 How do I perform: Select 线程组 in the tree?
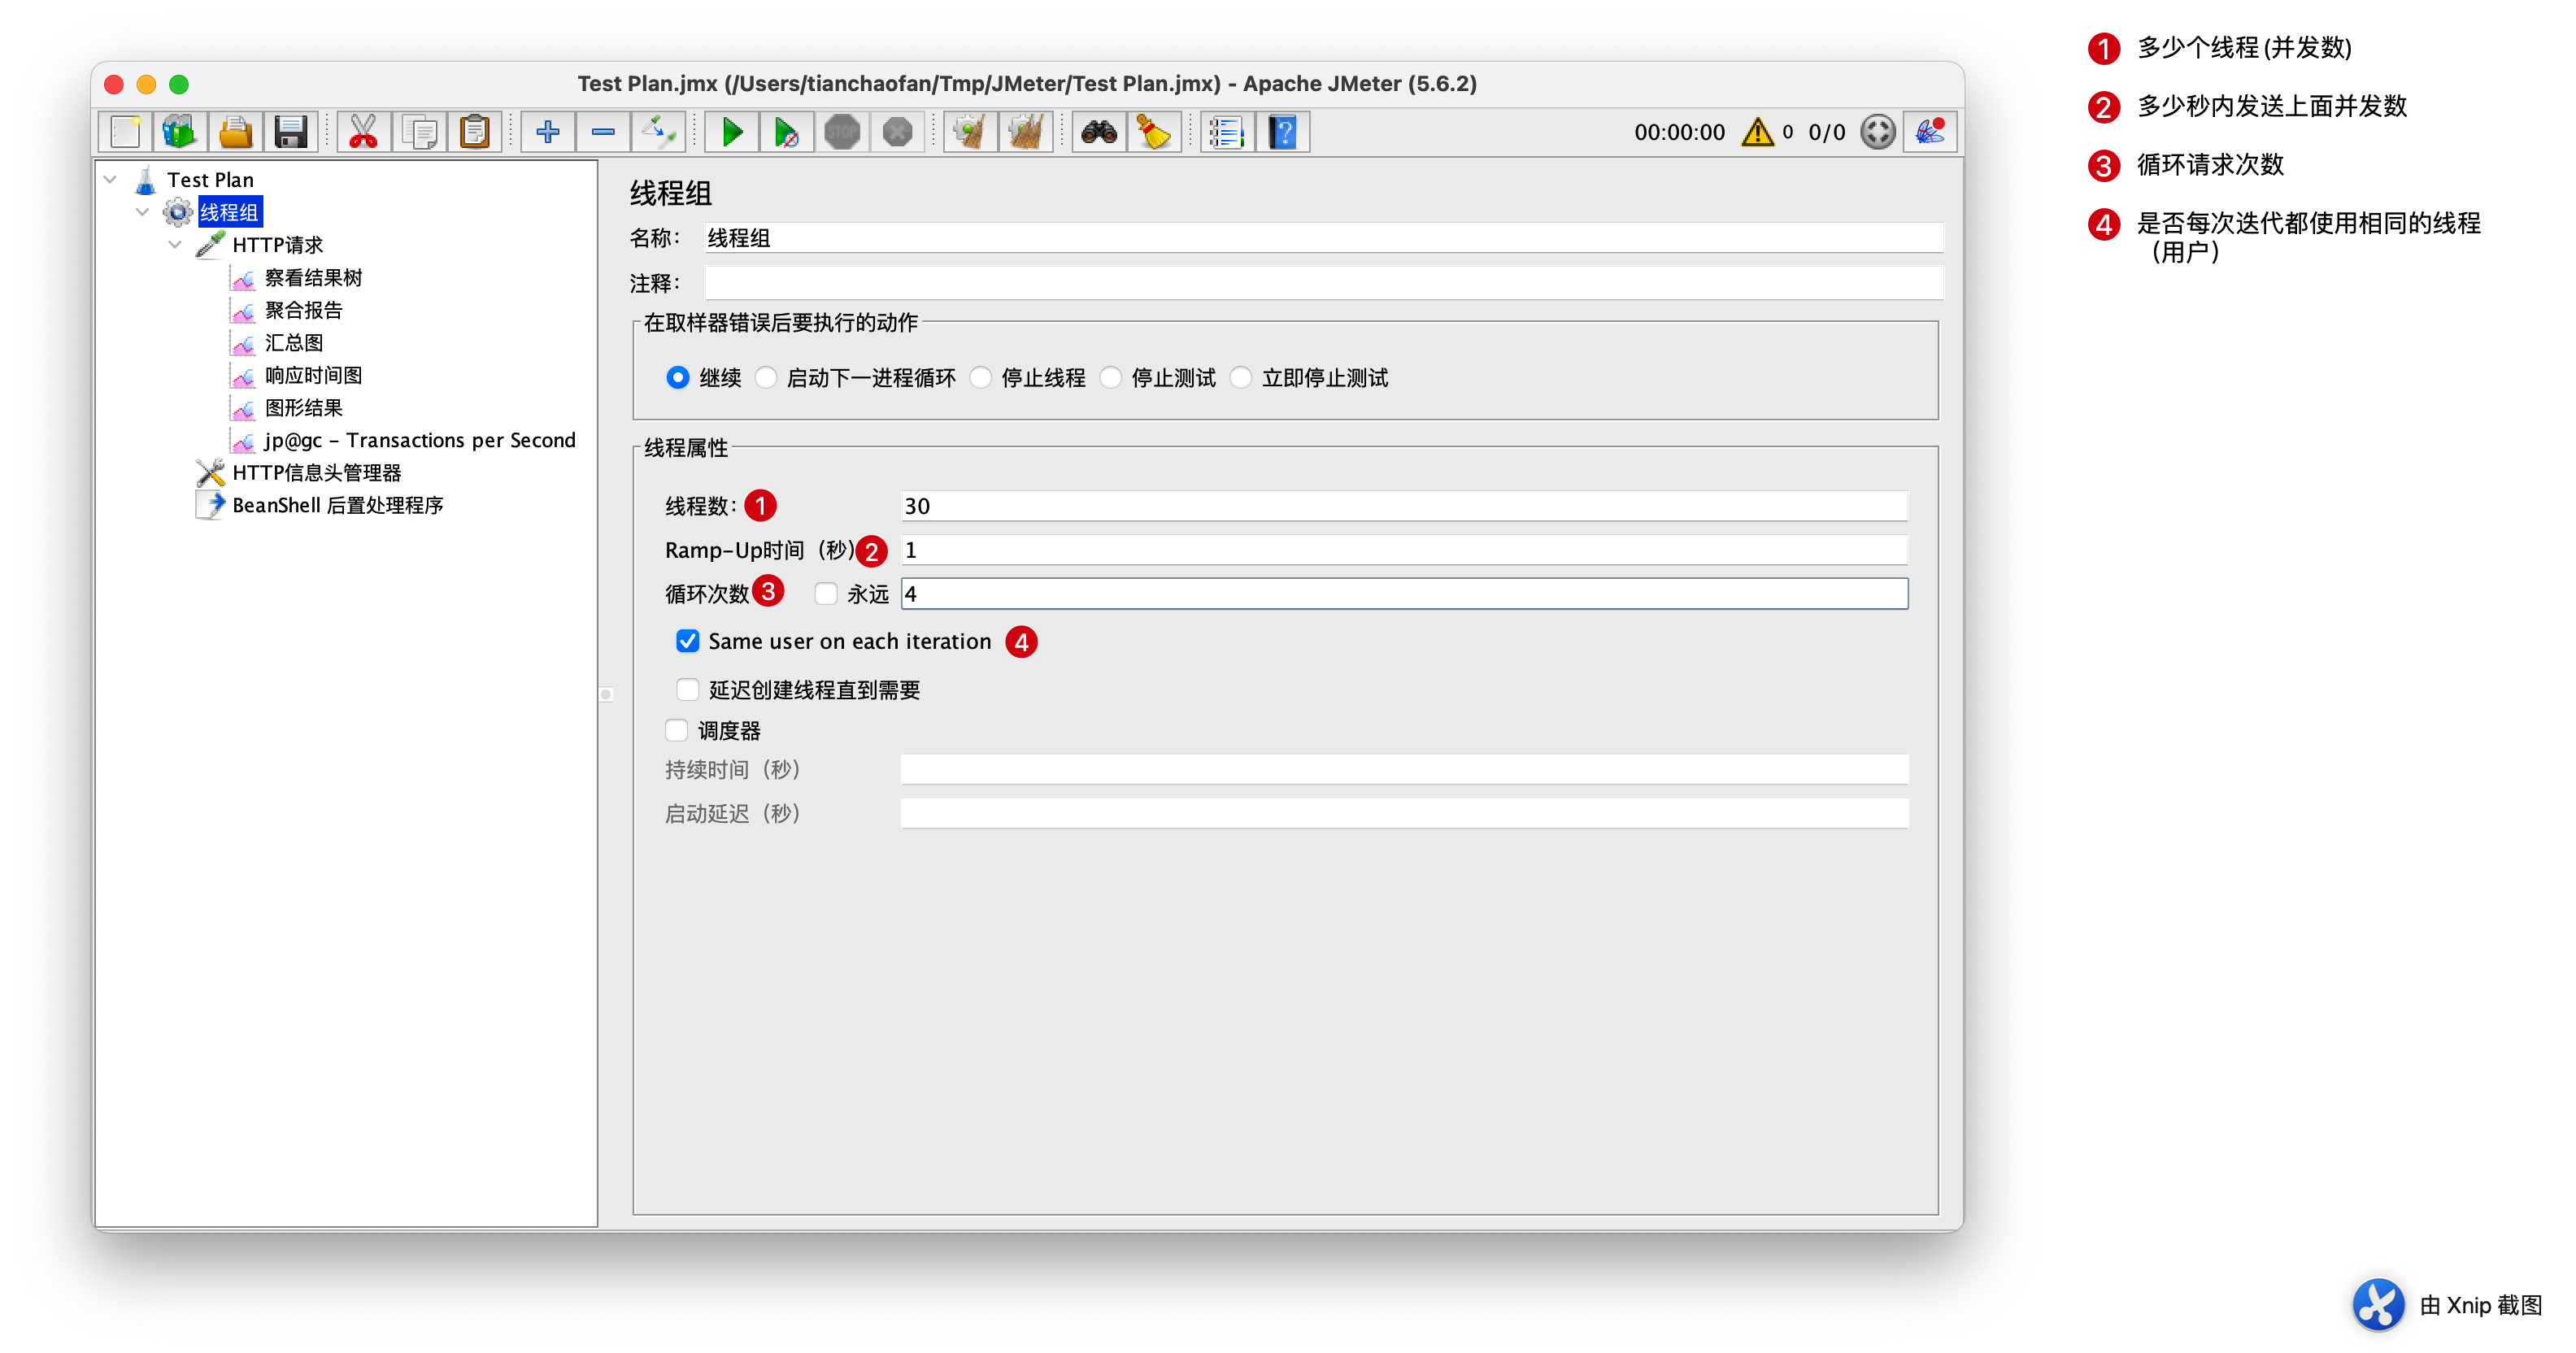tap(229, 212)
